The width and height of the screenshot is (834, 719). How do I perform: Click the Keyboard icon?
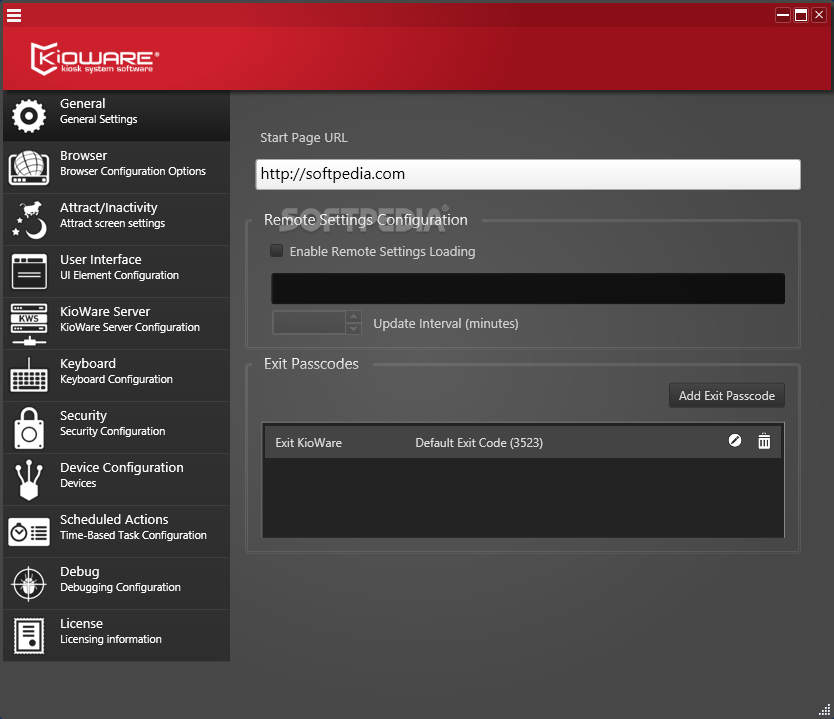point(29,375)
